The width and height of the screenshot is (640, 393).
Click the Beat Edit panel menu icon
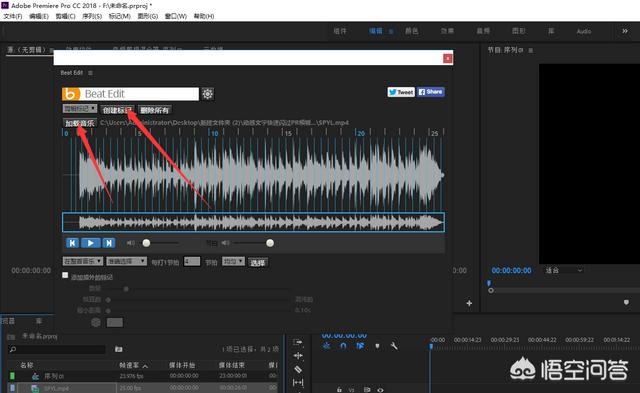pyautogui.click(x=90, y=73)
